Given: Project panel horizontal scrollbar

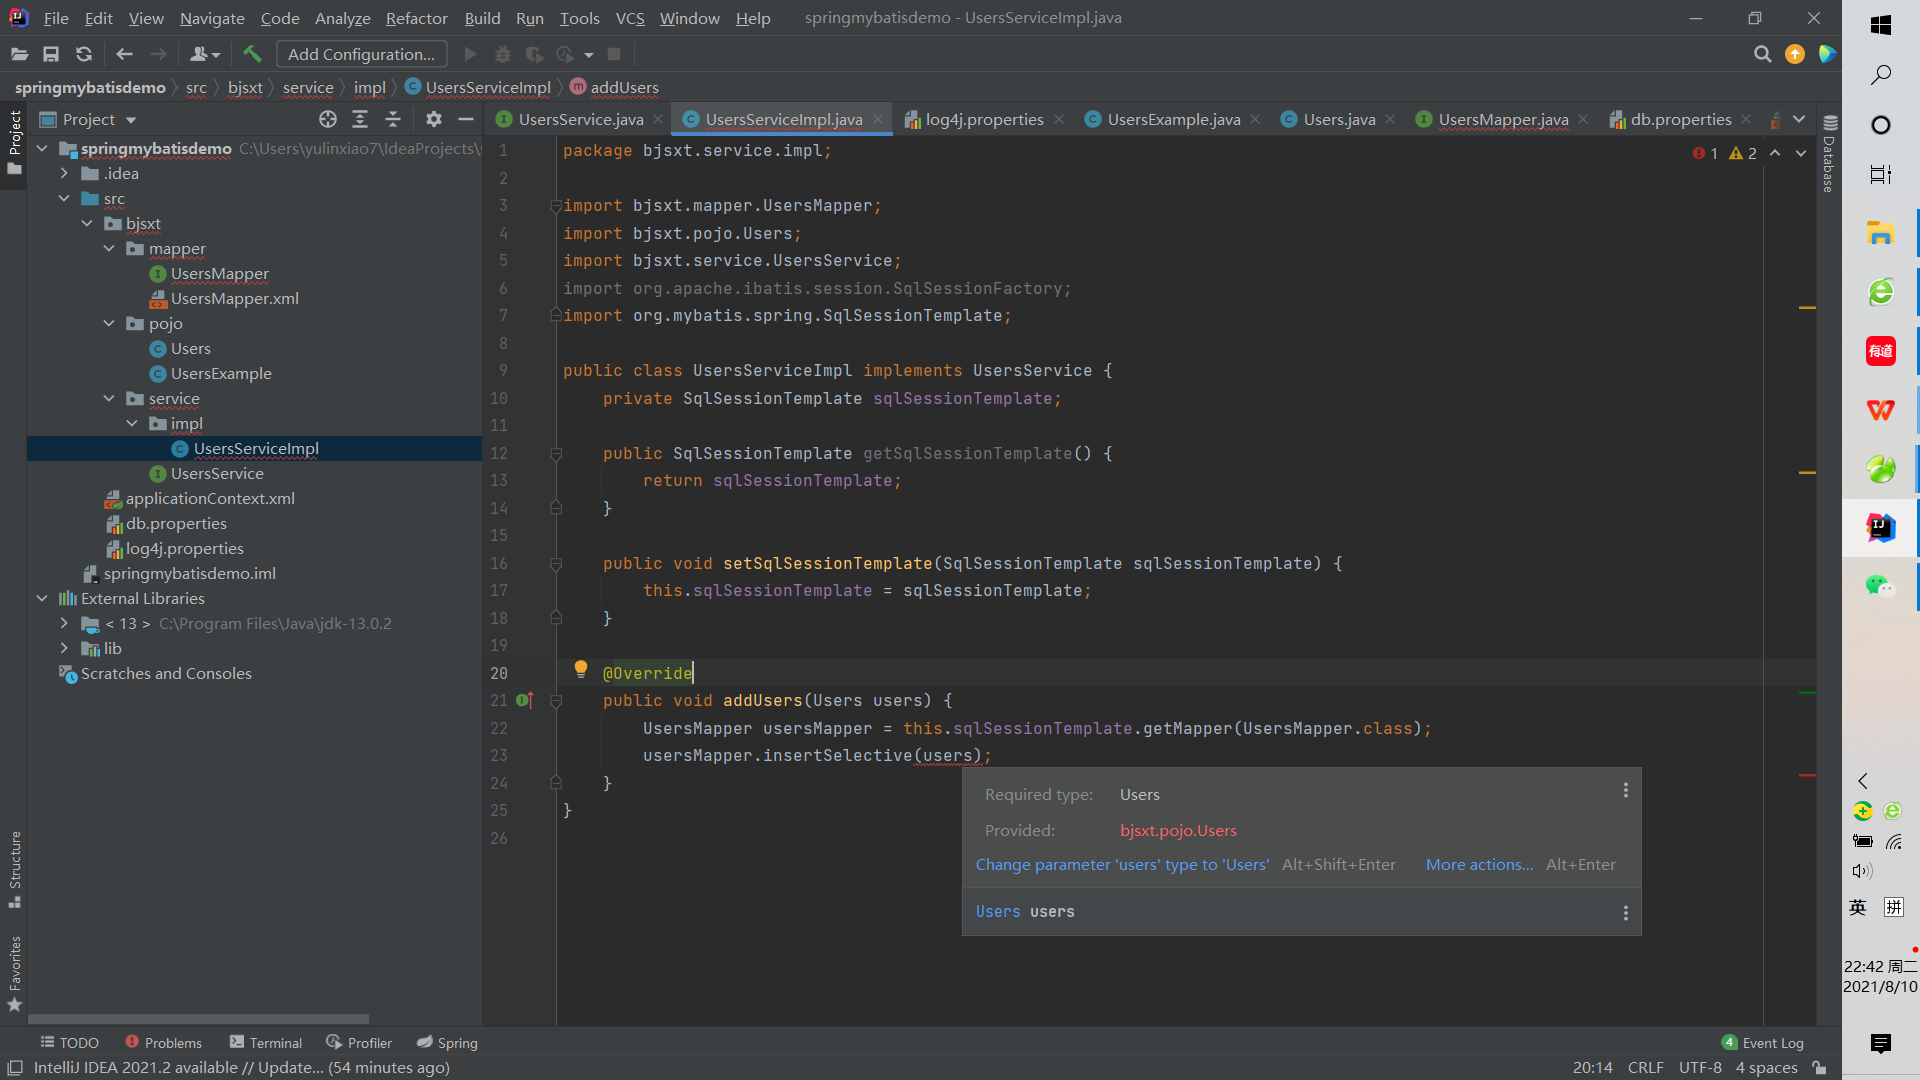Looking at the screenshot, I should [x=198, y=1019].
